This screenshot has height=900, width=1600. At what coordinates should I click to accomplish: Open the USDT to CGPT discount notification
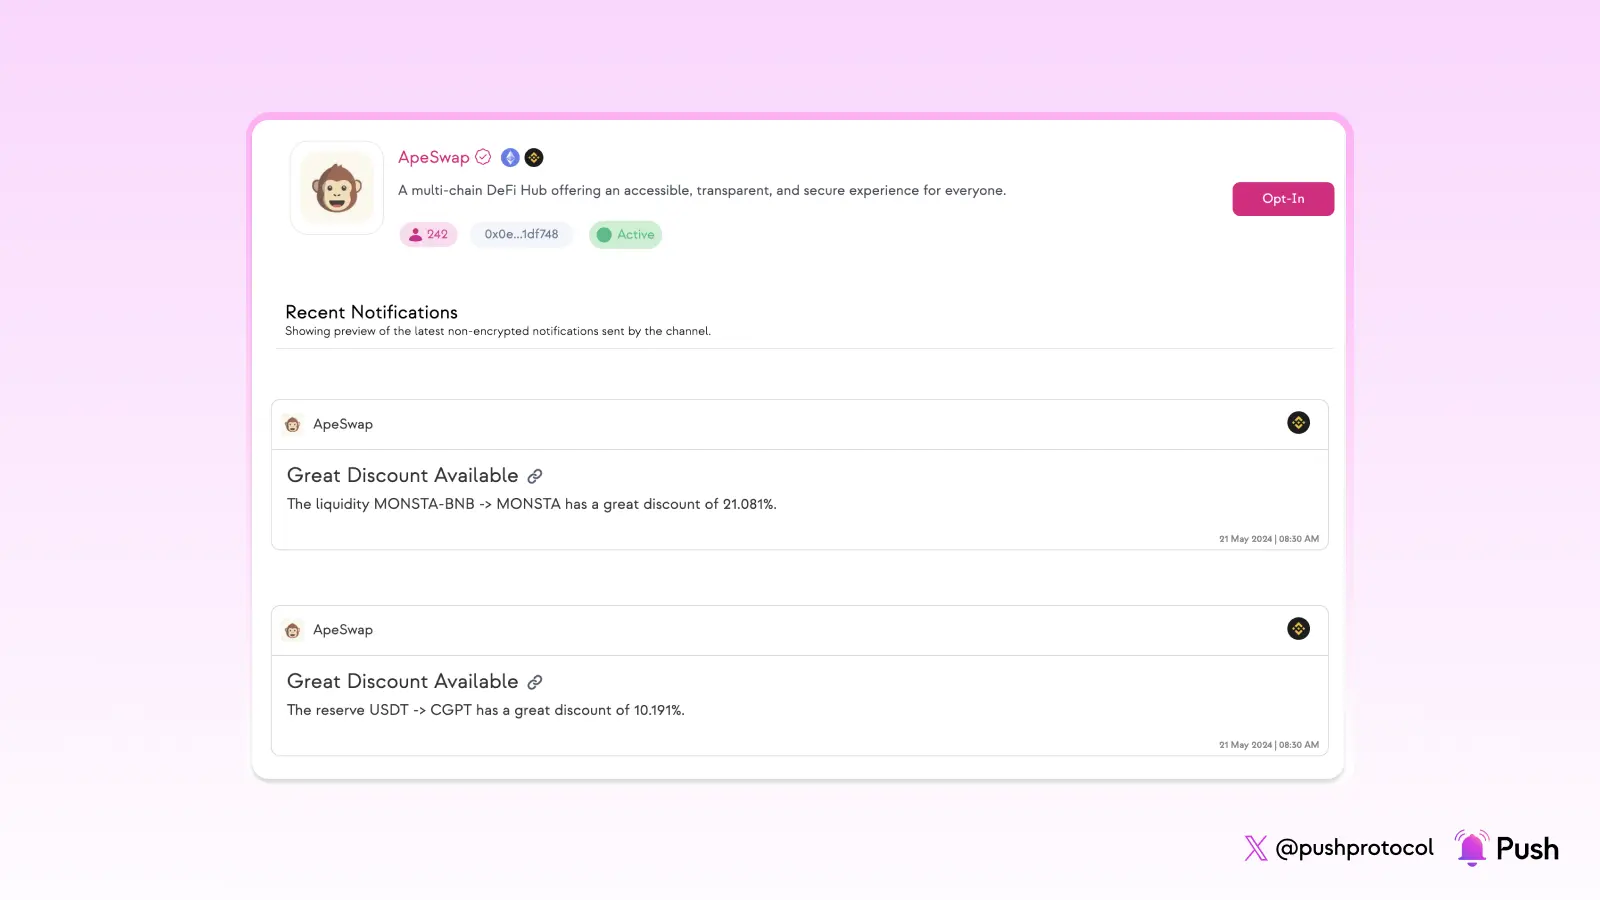(485, 710)
